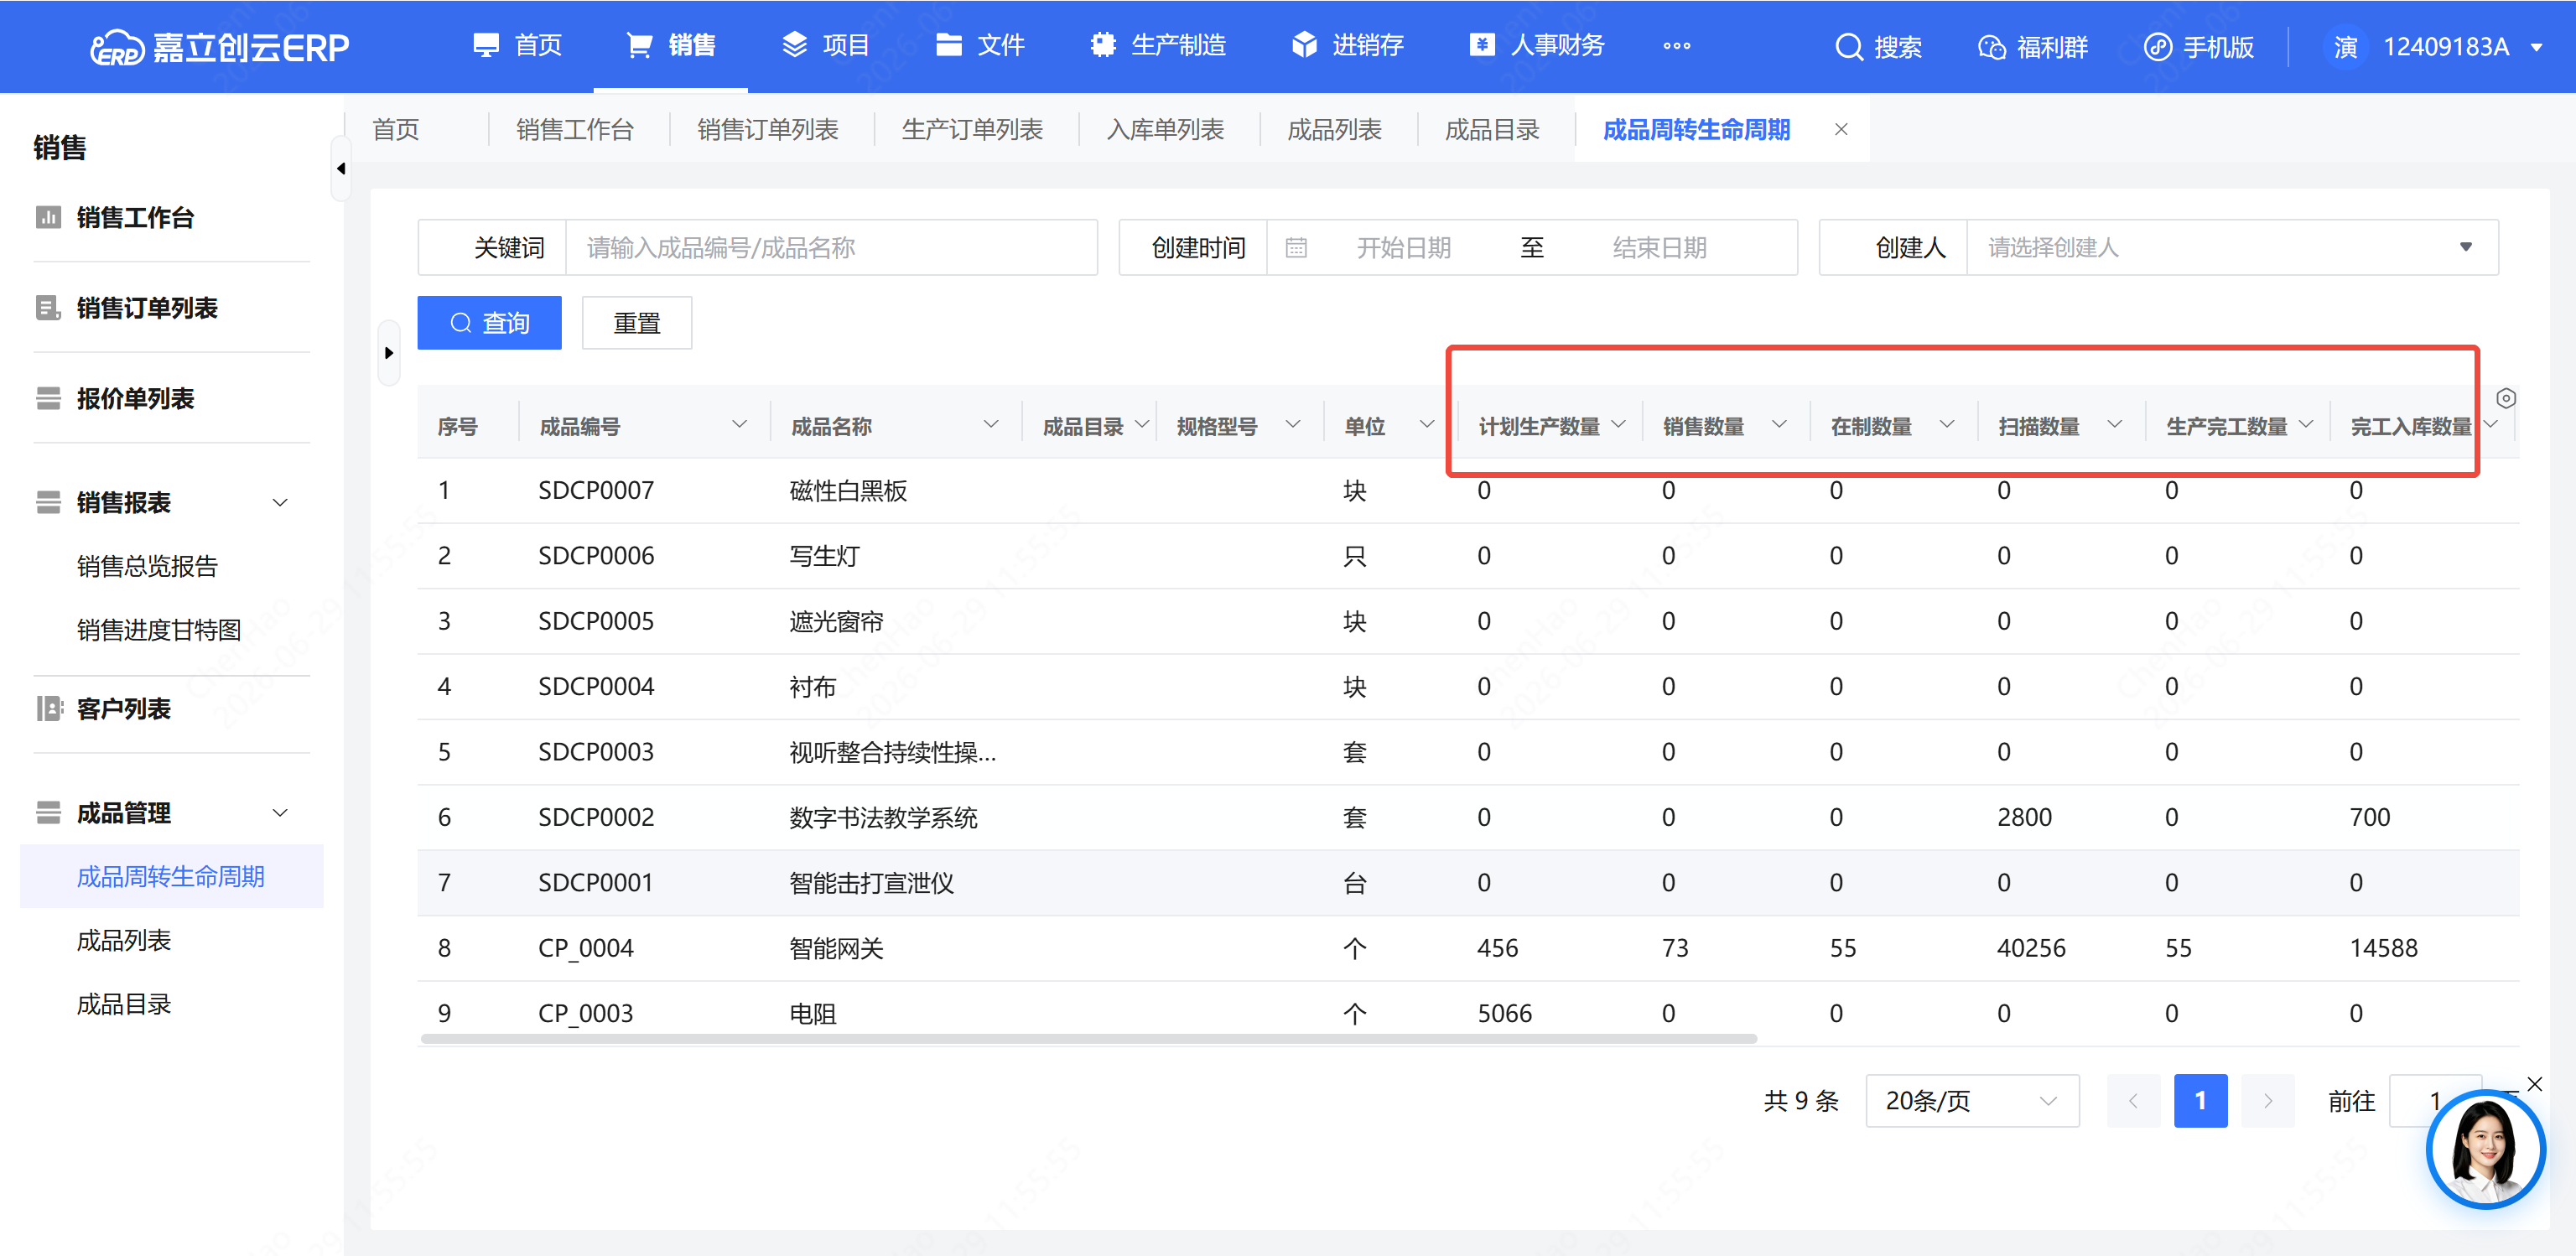2576x1256 pixels.
Task: Open the 规格型号 column filter chevron
Action: click(x=1293, y=424)
